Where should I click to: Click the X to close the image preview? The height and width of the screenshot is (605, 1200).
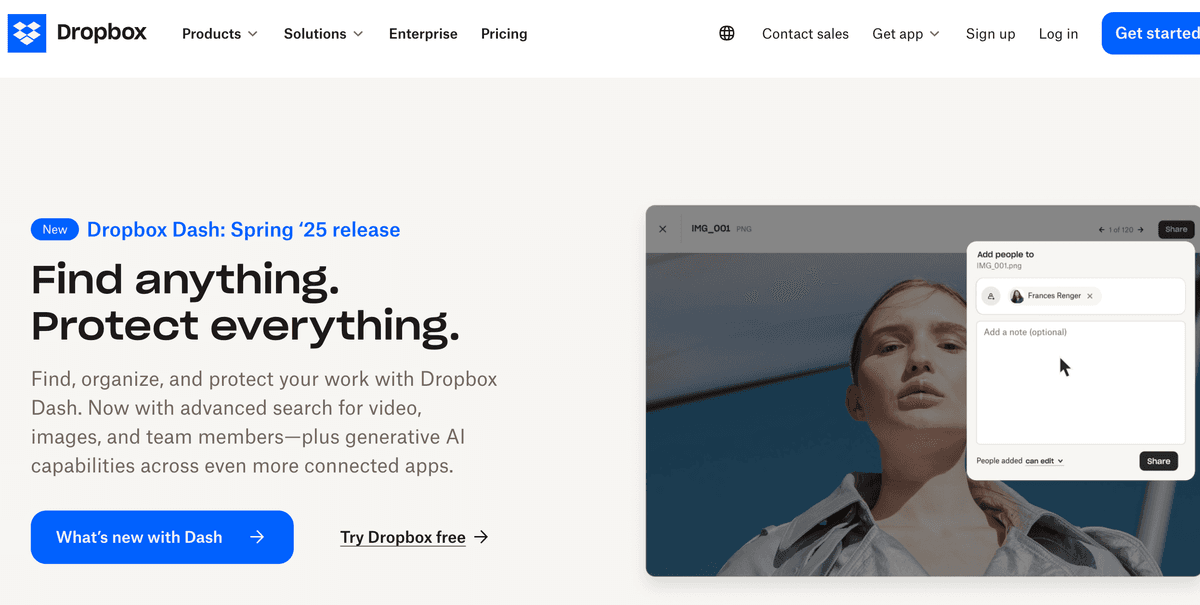662,229
